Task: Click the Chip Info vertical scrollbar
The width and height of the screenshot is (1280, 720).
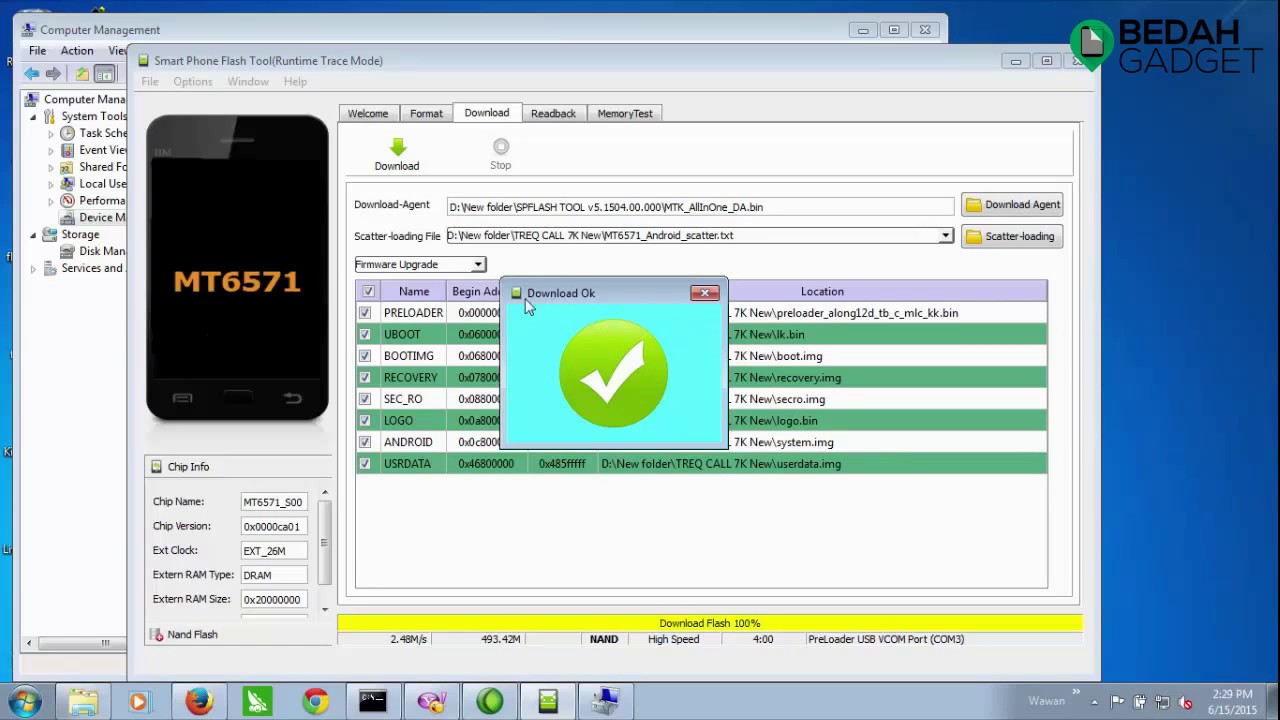Action: pos(324,550)
